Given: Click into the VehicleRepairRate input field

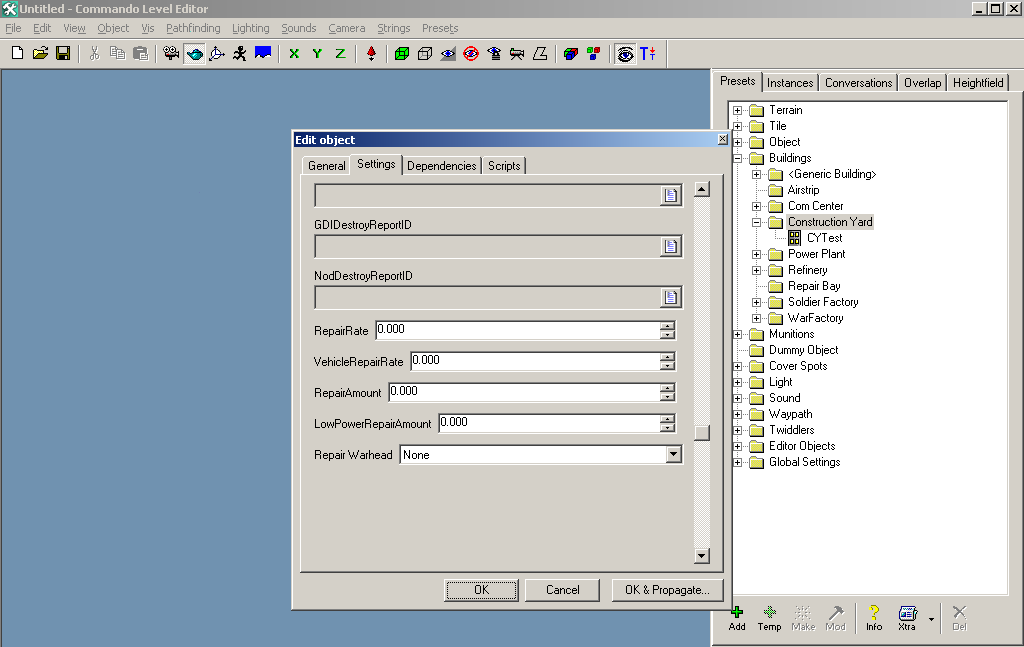Looking at the screenshot, I should click(534, 360).
